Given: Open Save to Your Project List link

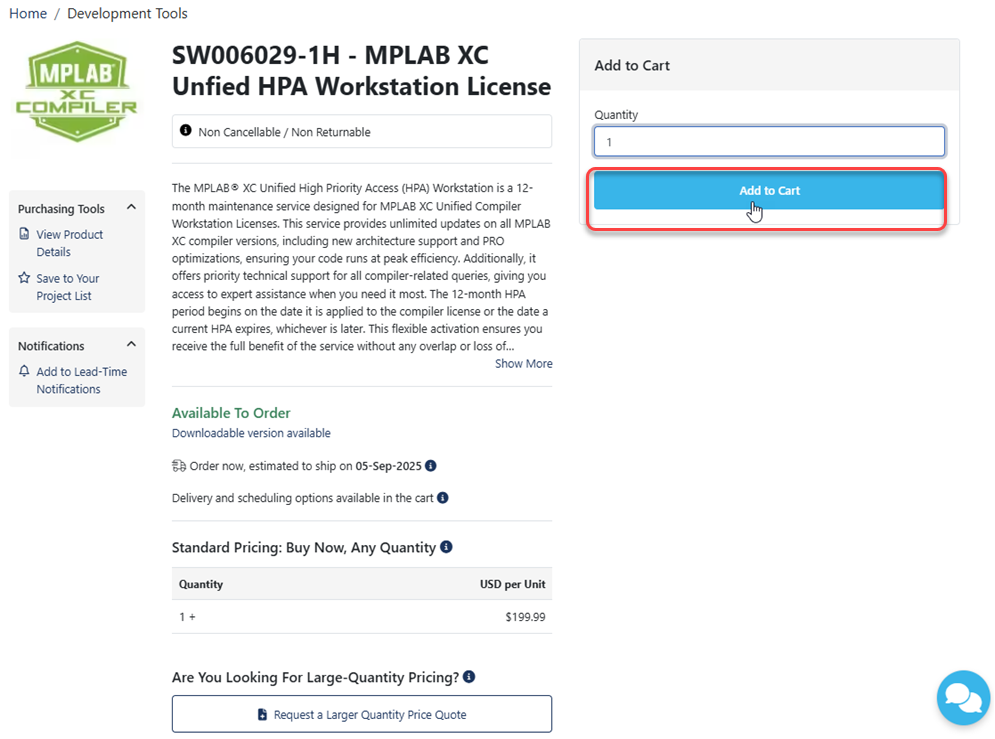Looking at the screenshot, I should (x=68, y=287).
